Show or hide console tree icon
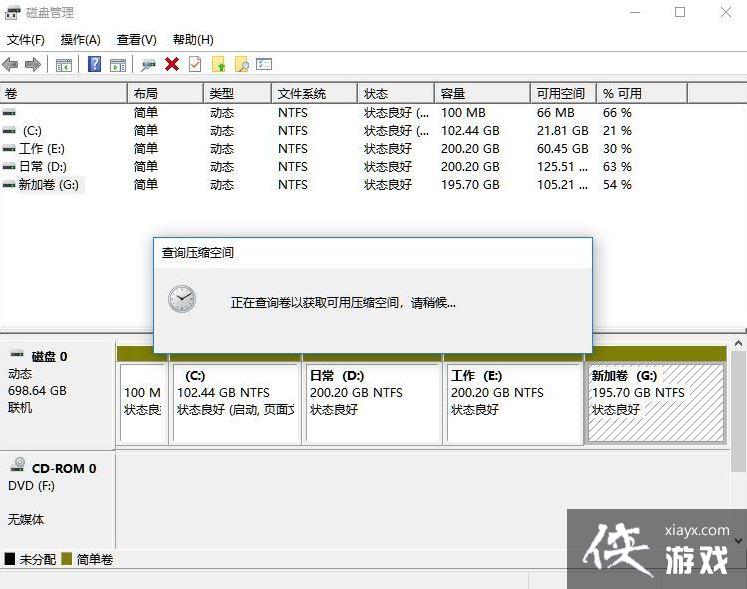This screenshot has height=589, width=747. (64, 64)
